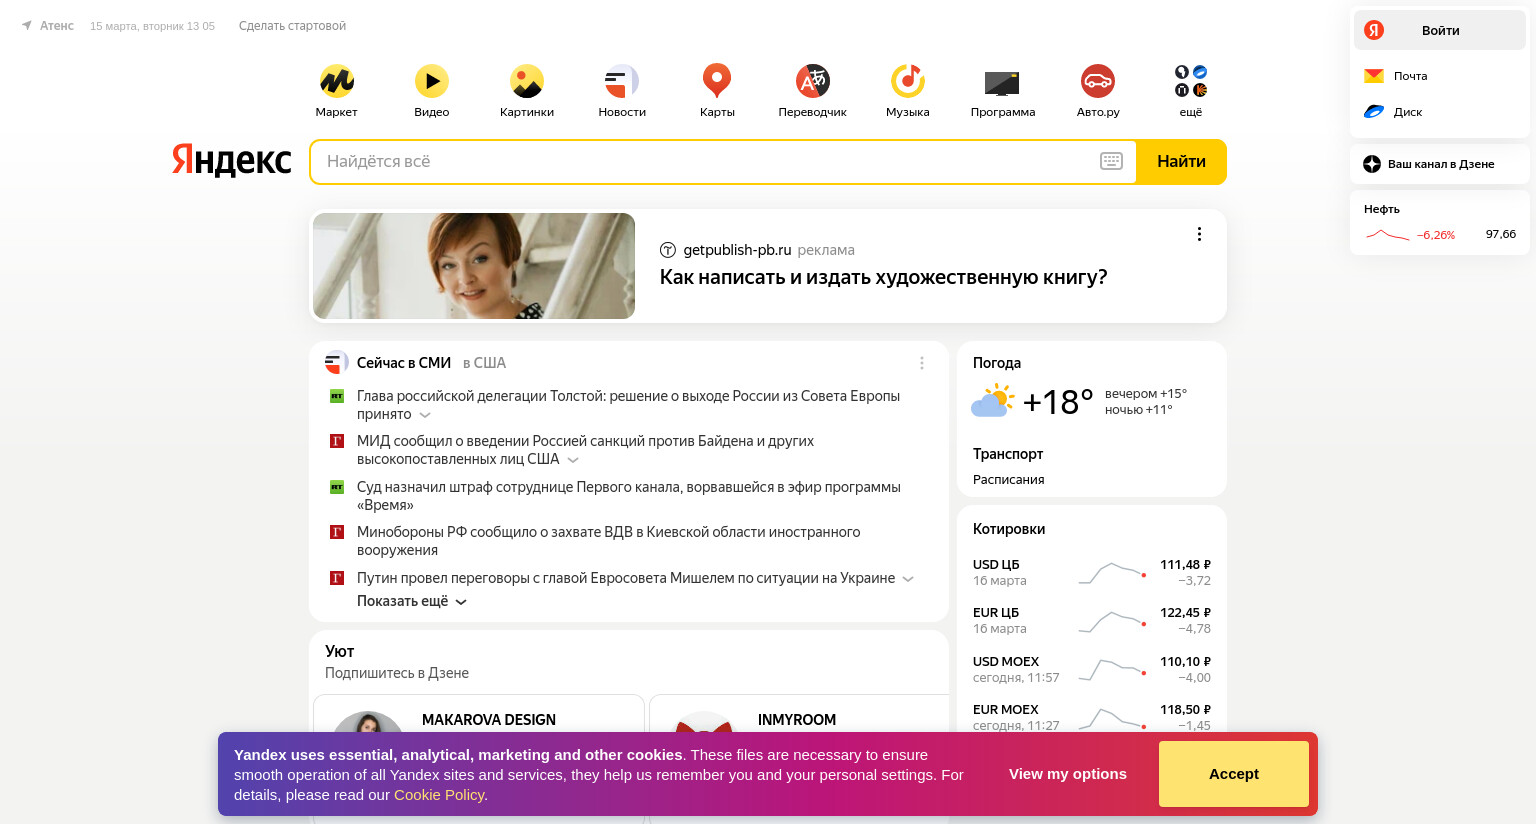
Task: Click the Ваш канал в Дзене link
Action: pos(1441,164)
